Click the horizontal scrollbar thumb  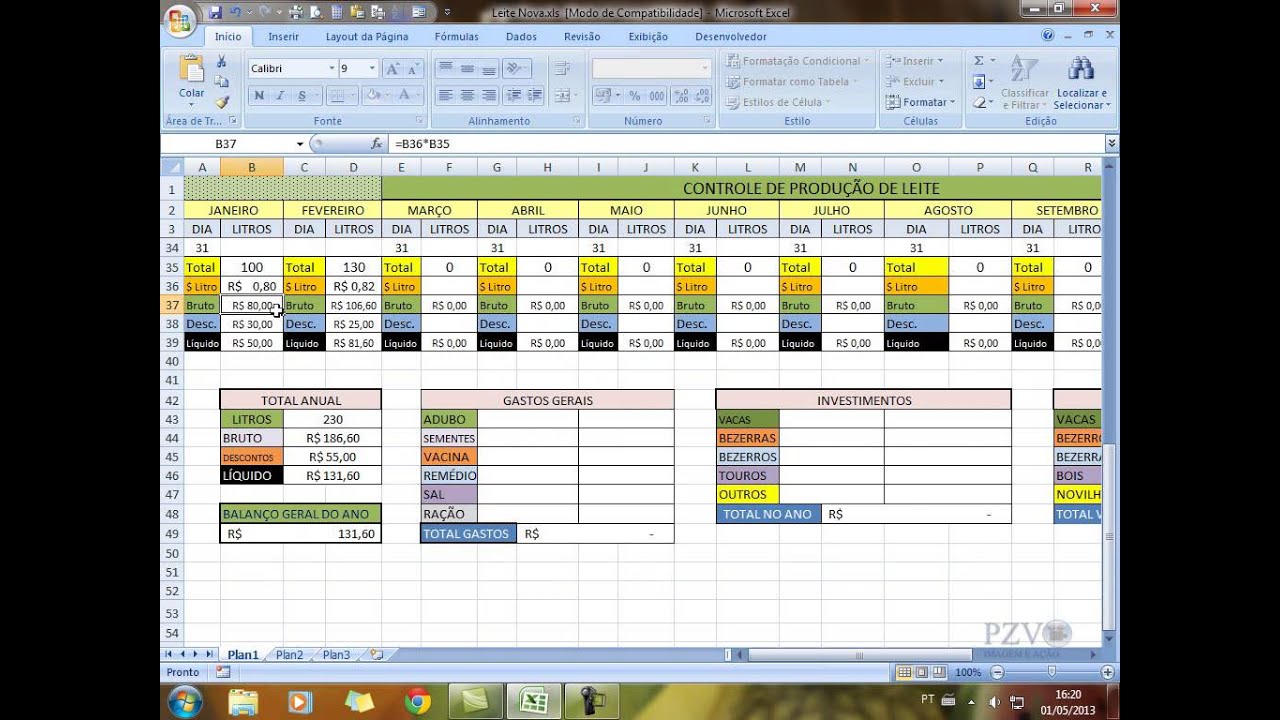[x=860, y=655]
